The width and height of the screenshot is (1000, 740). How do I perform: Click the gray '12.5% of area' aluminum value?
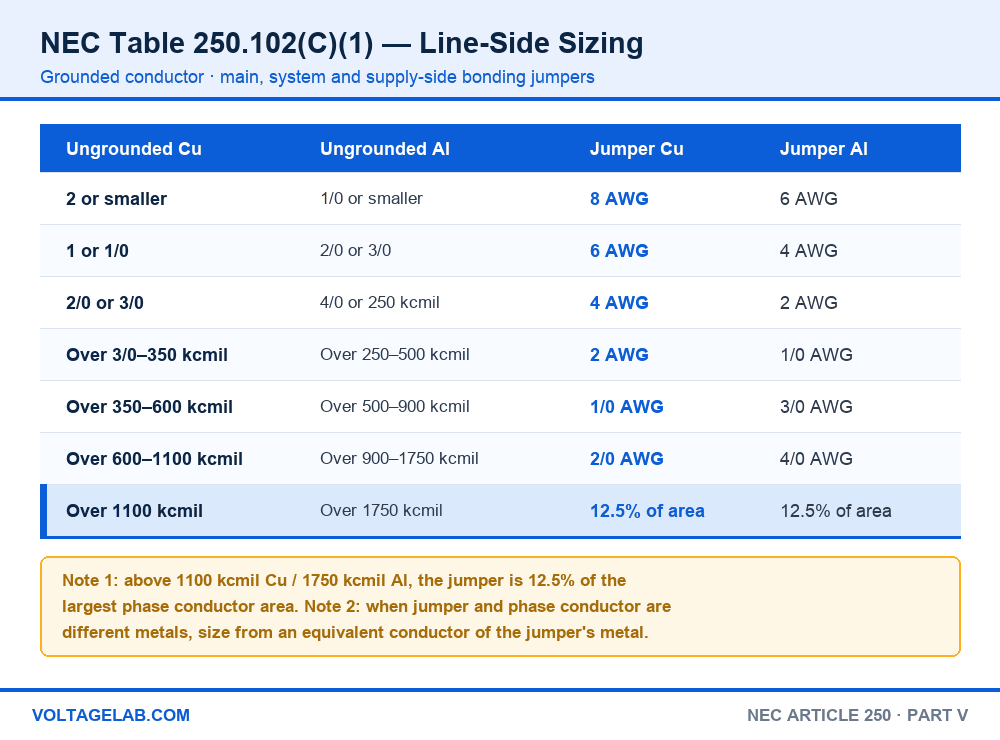(x=836, y=511)
